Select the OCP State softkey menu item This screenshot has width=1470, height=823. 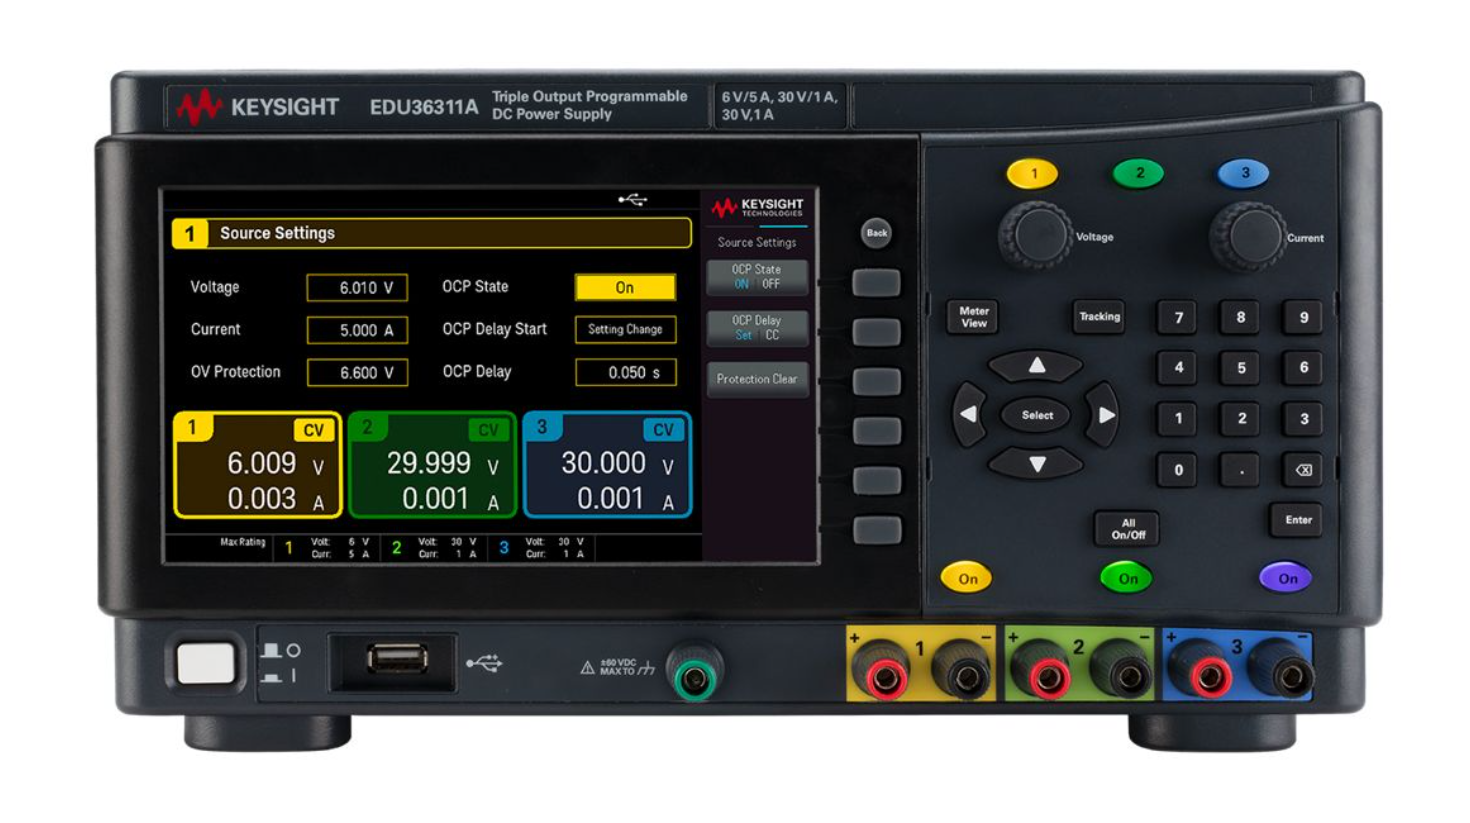coord(756,276)
